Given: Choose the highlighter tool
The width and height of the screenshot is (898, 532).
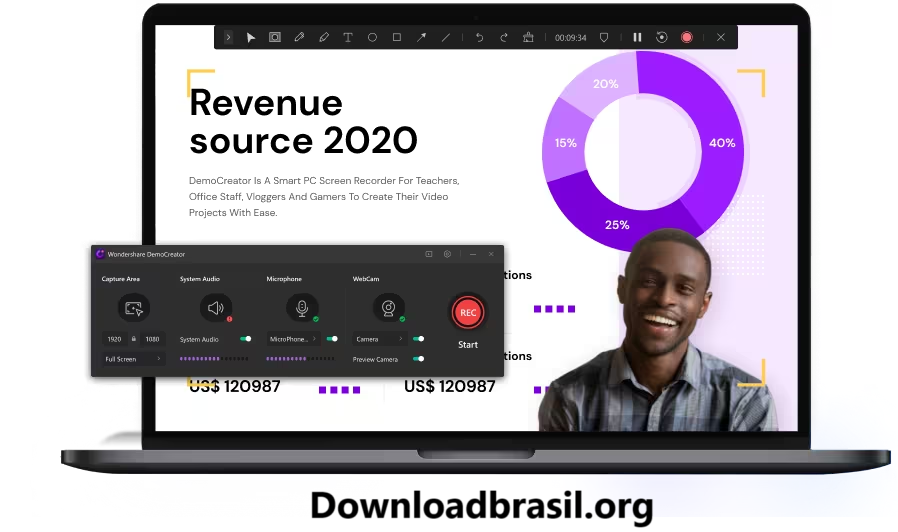Looking at the screenshot, I should point(324,37).
